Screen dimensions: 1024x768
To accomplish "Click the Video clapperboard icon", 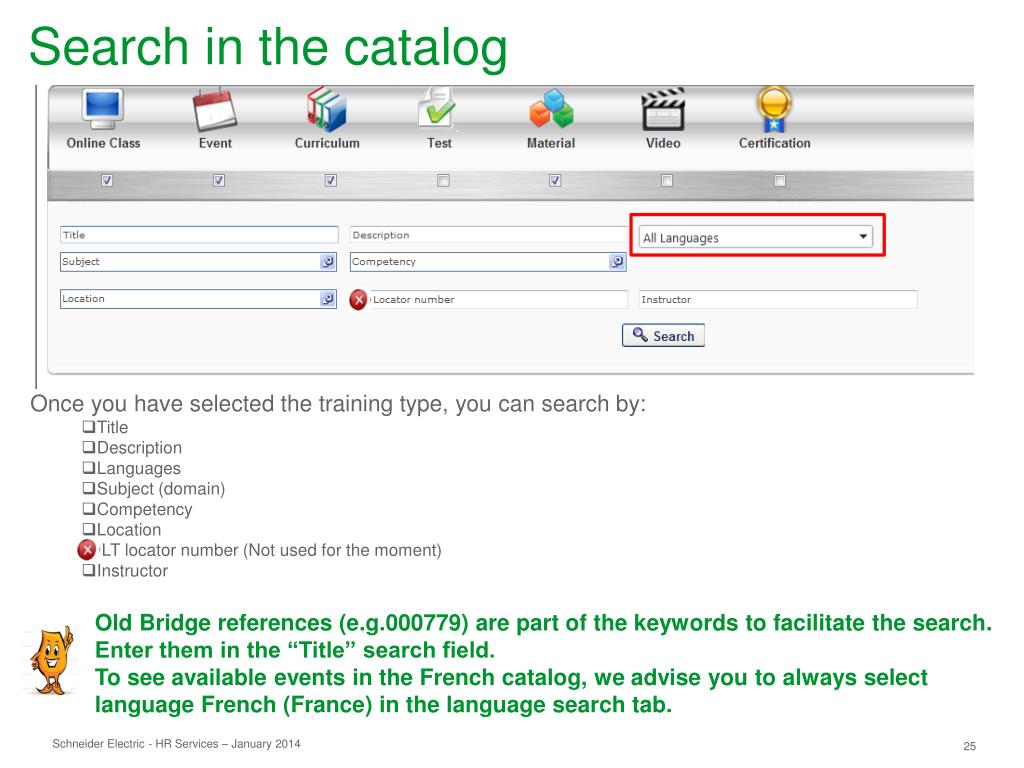I will pos(662,109).
